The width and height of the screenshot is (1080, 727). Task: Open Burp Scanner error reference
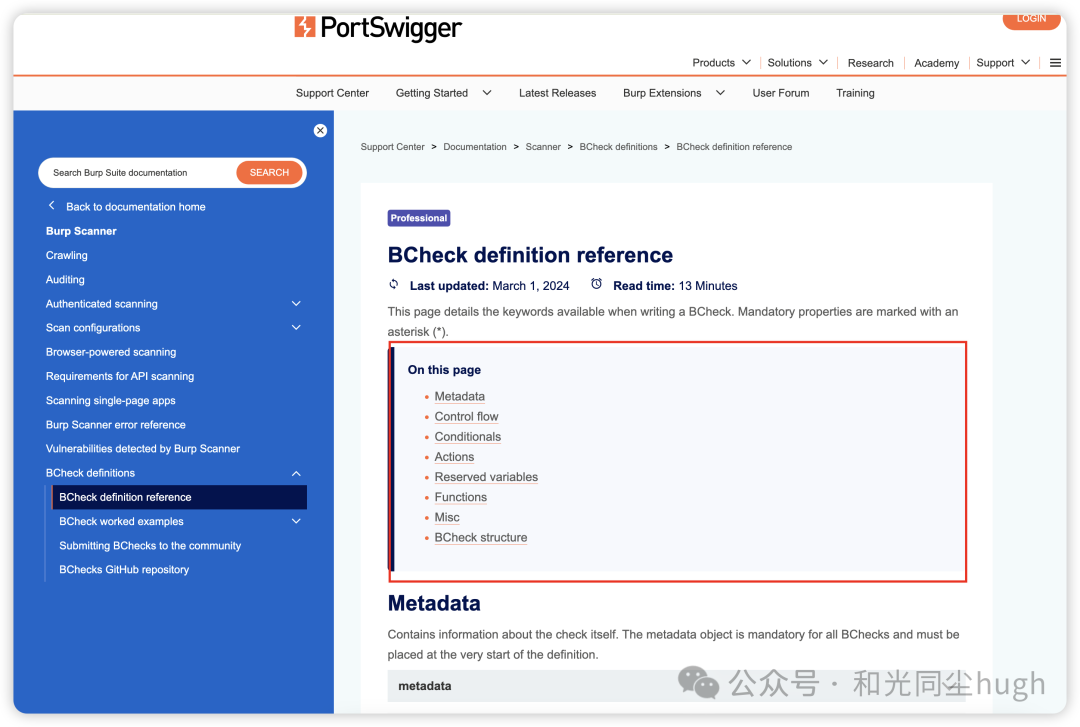coord(116,424)
